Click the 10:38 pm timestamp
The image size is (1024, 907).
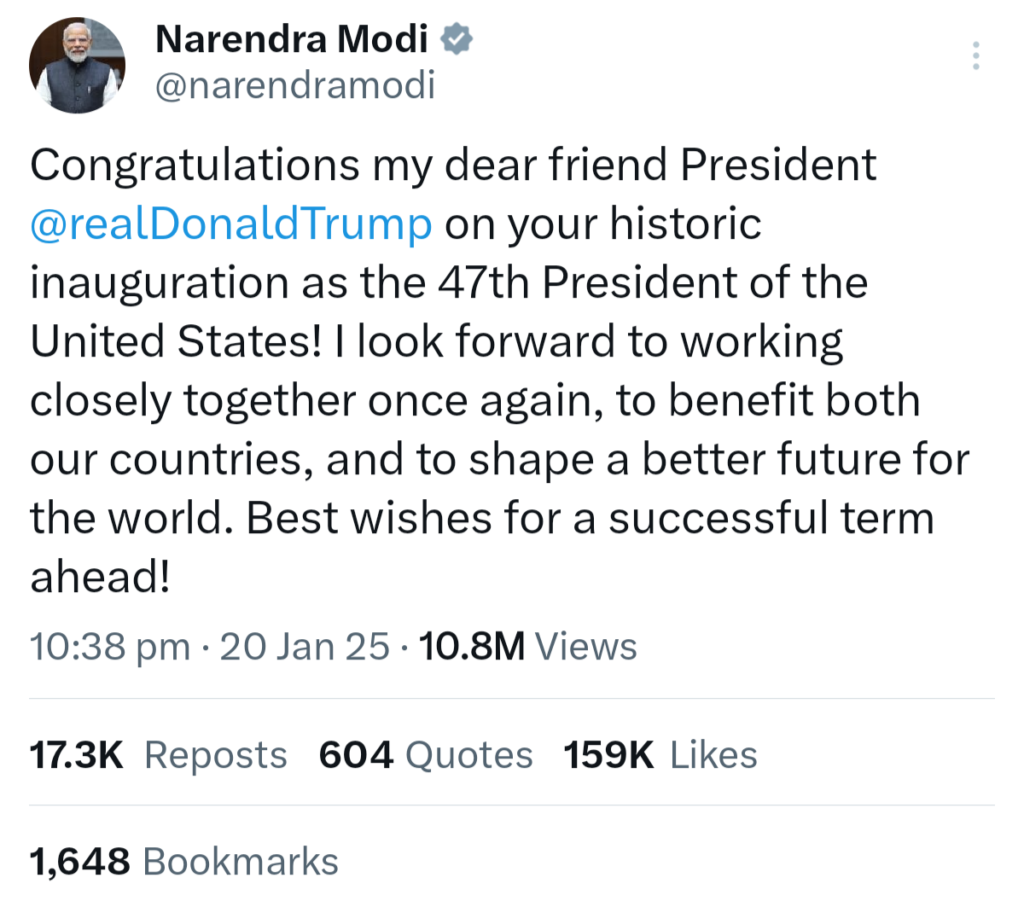110,647
